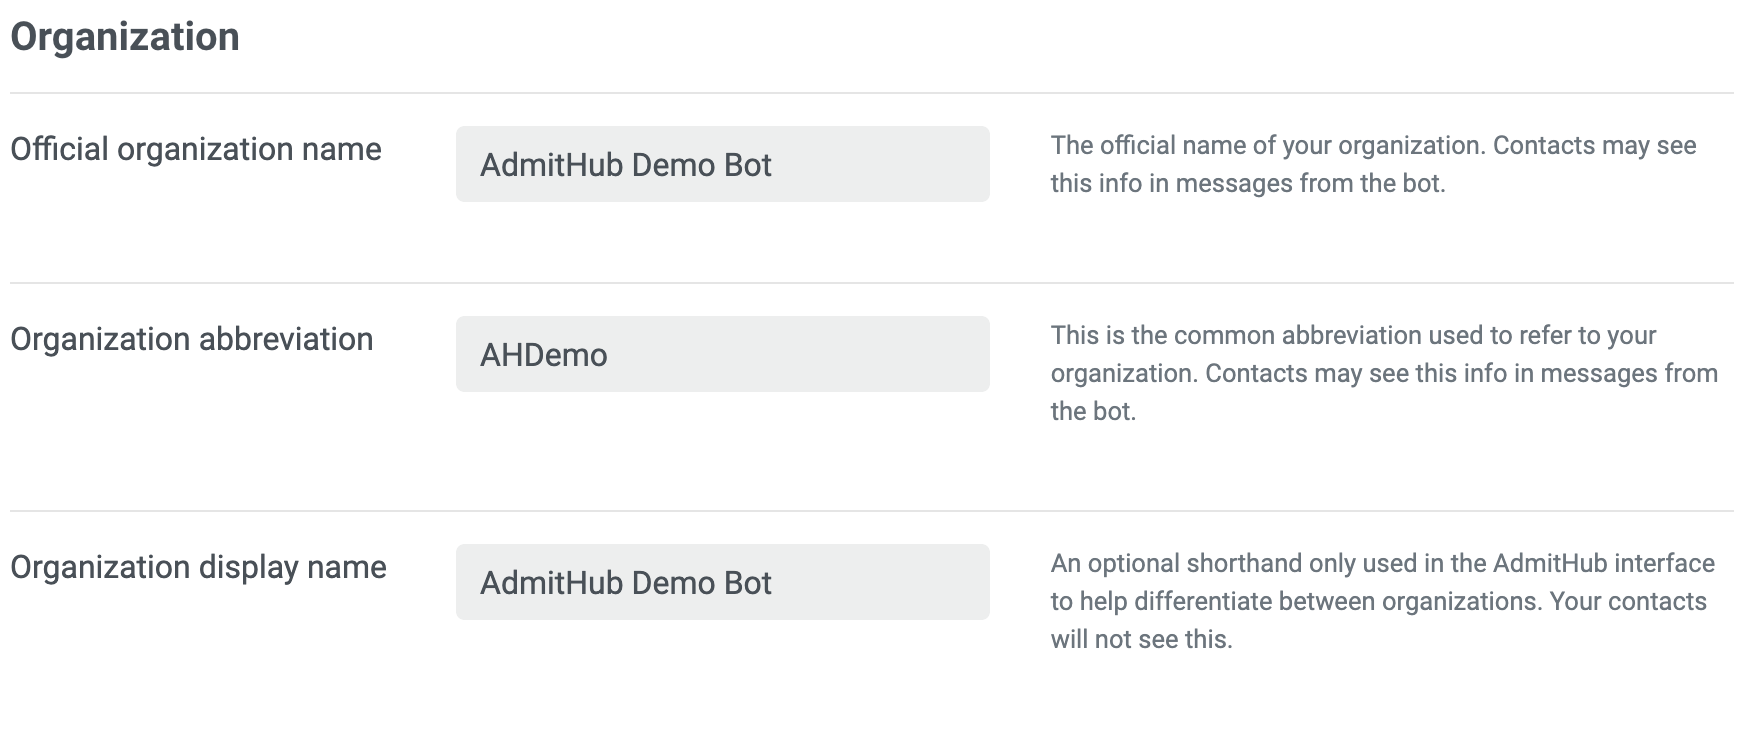Select the Organization abbreviation field with AHDemo
Screen dimensions: 1746x734
pyautogui.click(x=722, y=354)
